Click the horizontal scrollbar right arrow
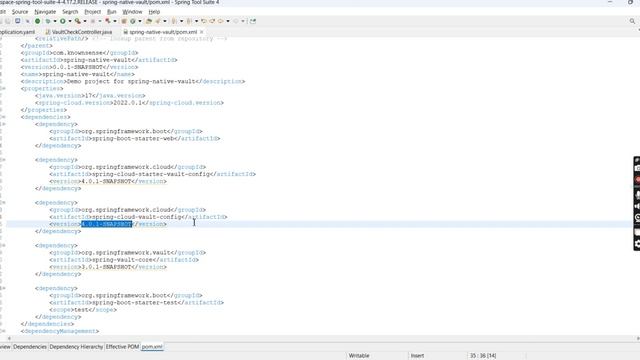This screenshot has height=360, width=640. (638, 338)
